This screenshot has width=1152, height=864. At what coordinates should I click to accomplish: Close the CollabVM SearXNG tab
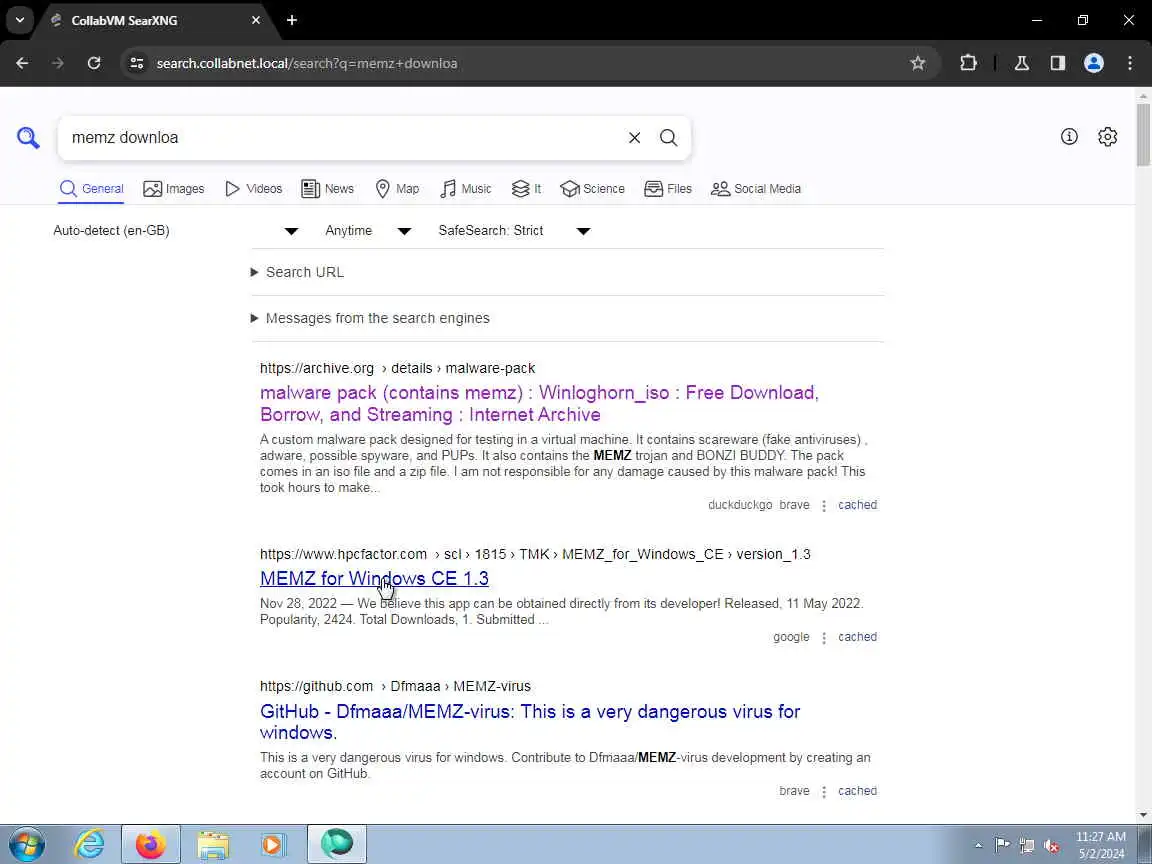(x=256, y=21)
